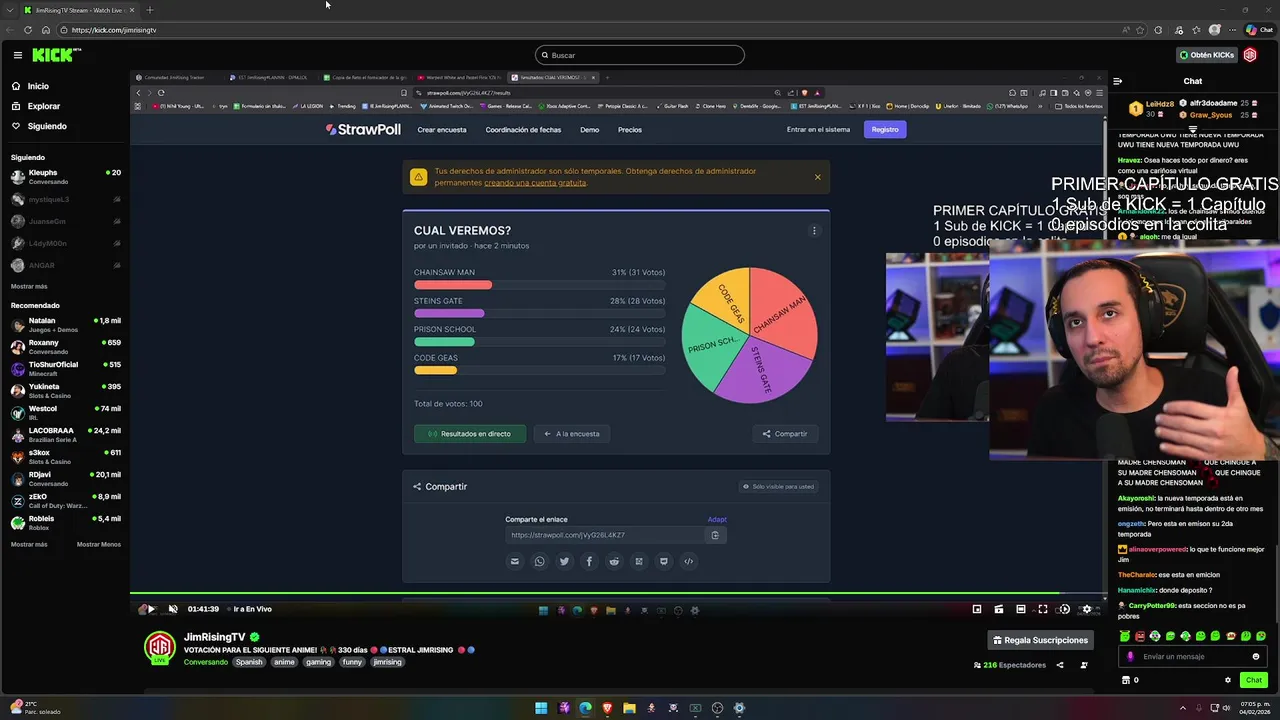The height and width of the screenshot is (720, 1280).
Task: Focus the Buscar search field
Action: (640, 55)
